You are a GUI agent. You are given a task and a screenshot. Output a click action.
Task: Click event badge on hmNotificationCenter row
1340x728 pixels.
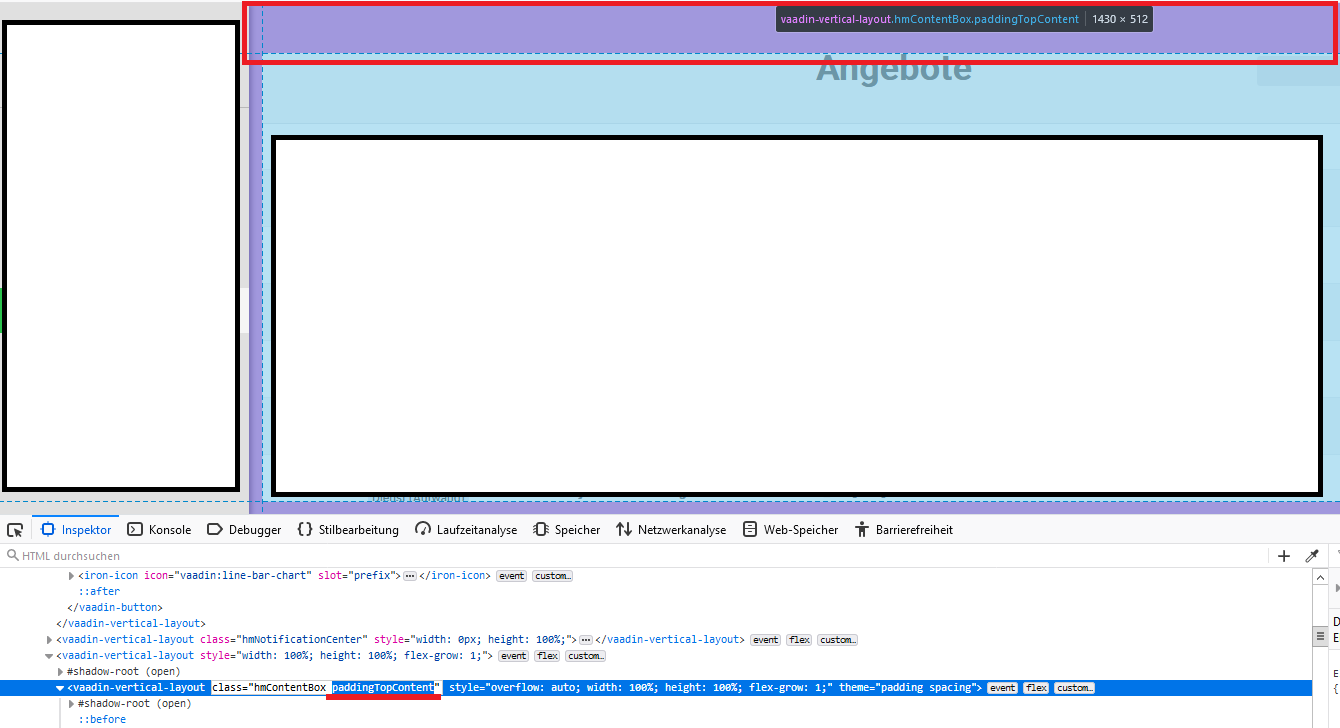(766, 640)
